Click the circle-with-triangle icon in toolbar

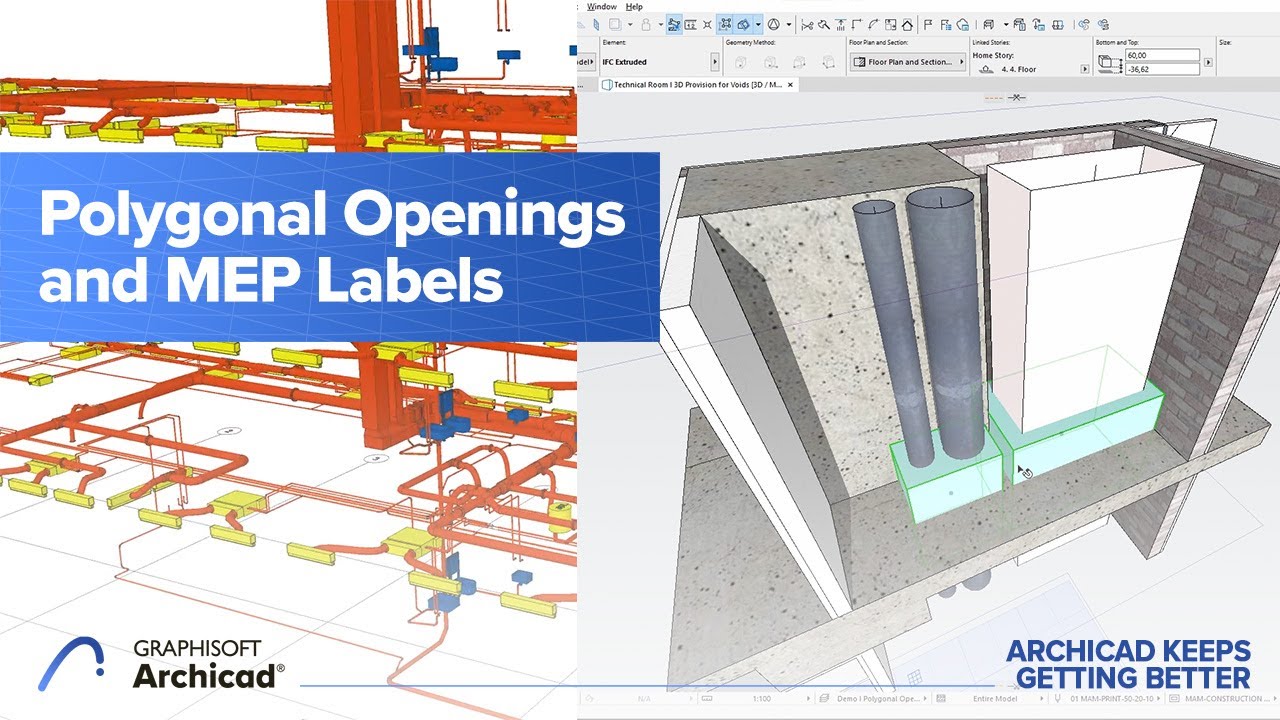coord(773,24)
